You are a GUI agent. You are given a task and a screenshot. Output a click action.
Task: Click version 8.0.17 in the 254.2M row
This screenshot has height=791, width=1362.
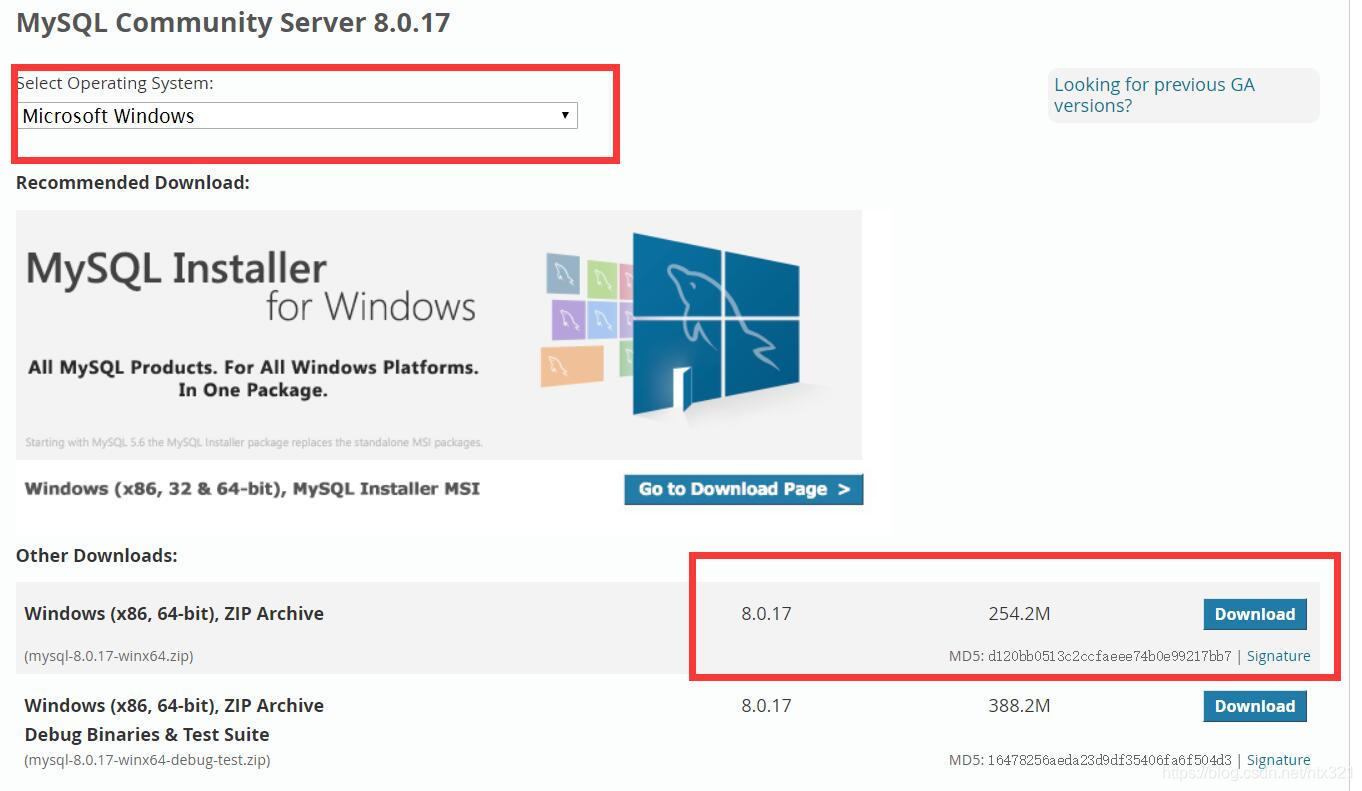[x=766, y=614]
